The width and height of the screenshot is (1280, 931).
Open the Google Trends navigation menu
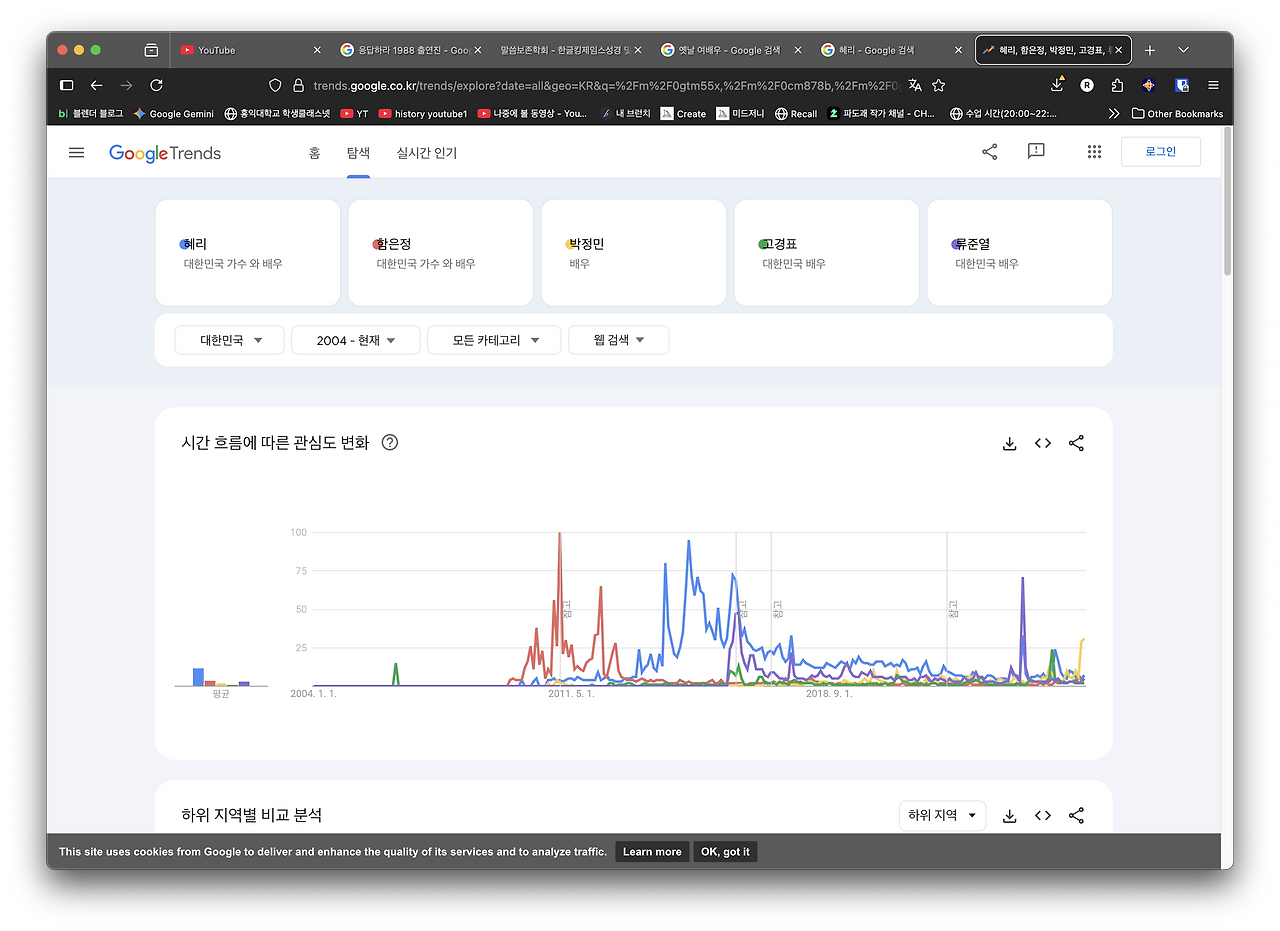coord(76,152)
